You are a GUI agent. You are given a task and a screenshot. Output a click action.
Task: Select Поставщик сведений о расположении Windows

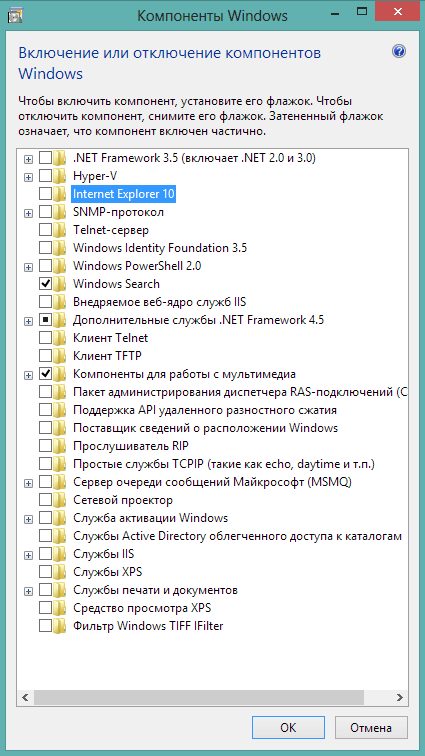coord(206,428)
